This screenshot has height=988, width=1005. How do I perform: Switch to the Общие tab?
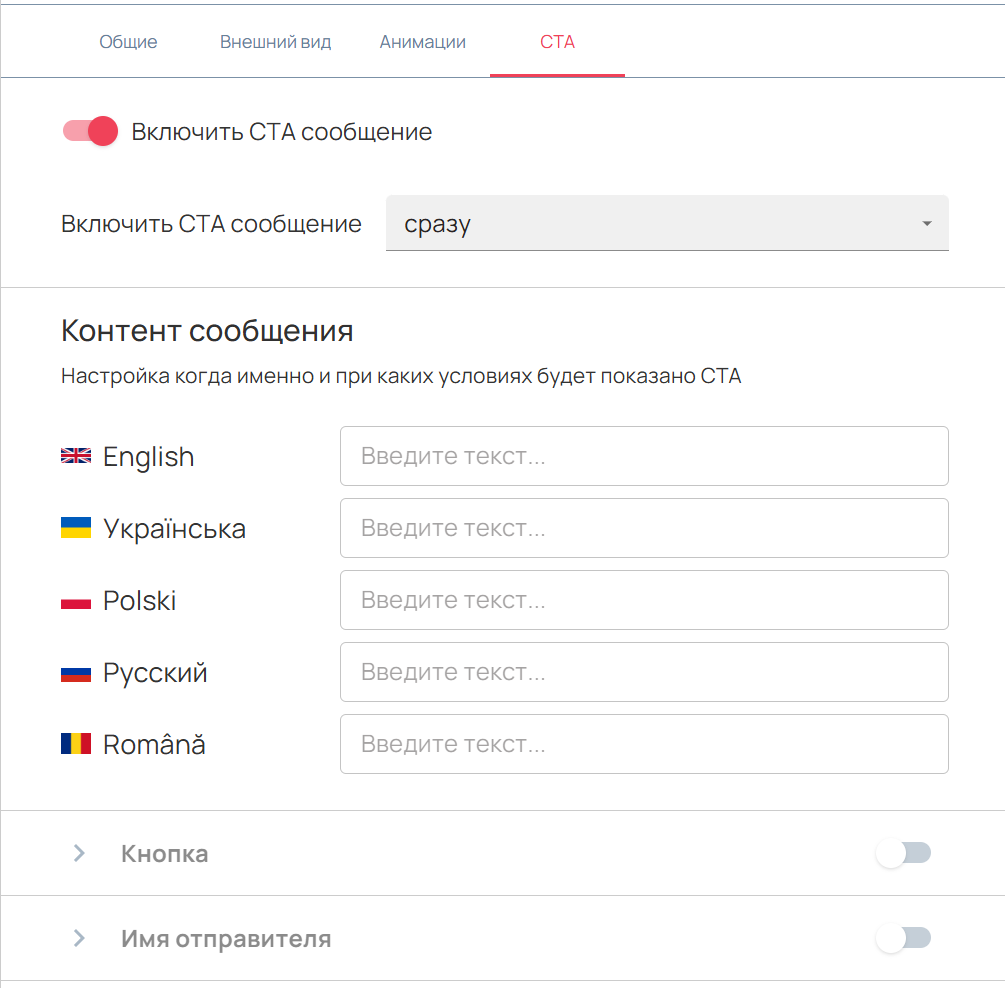[128, 42]
